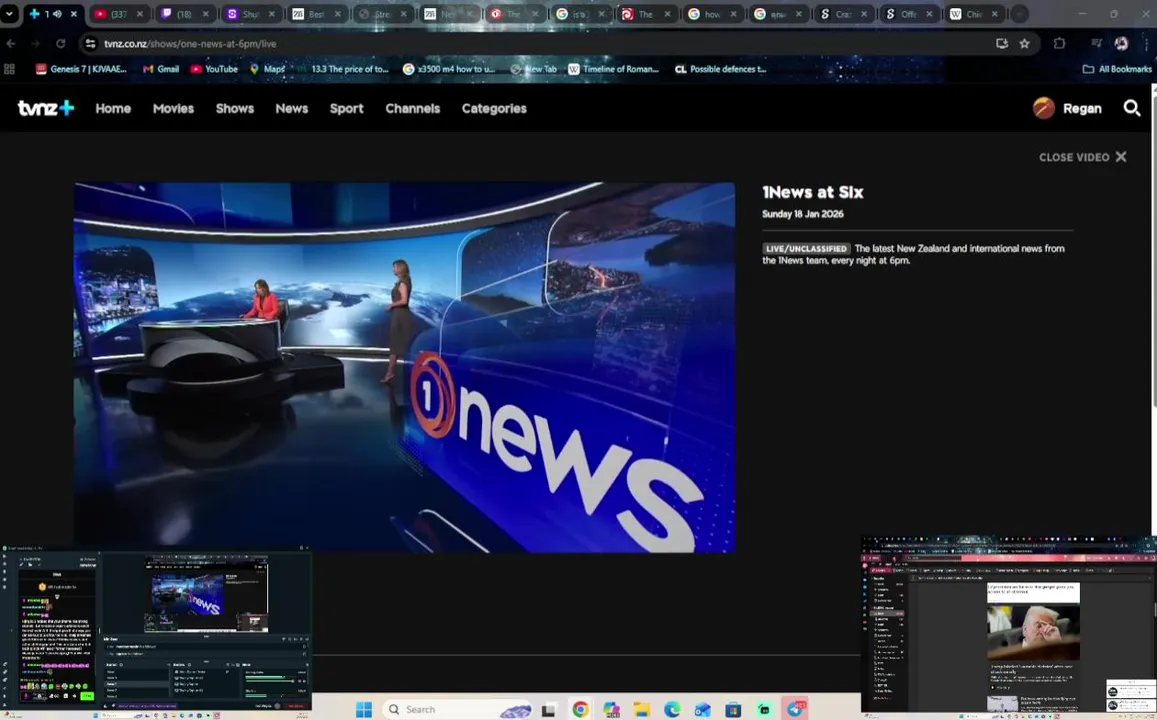1157x720 pixels.
Task: Open the Movies section
Action: point(173,108)
